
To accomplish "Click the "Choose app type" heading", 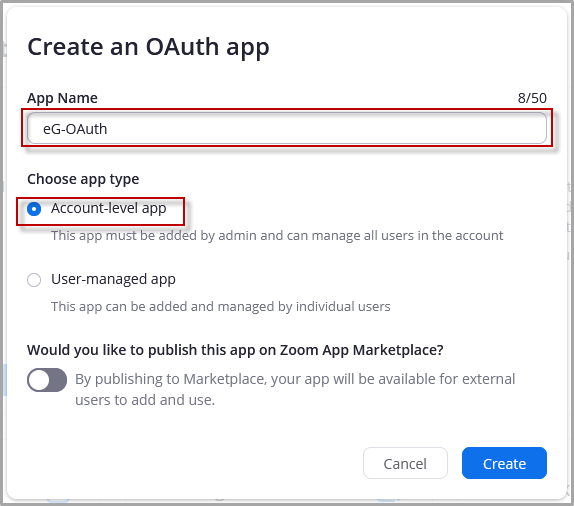I will click(x=83, y=179).
